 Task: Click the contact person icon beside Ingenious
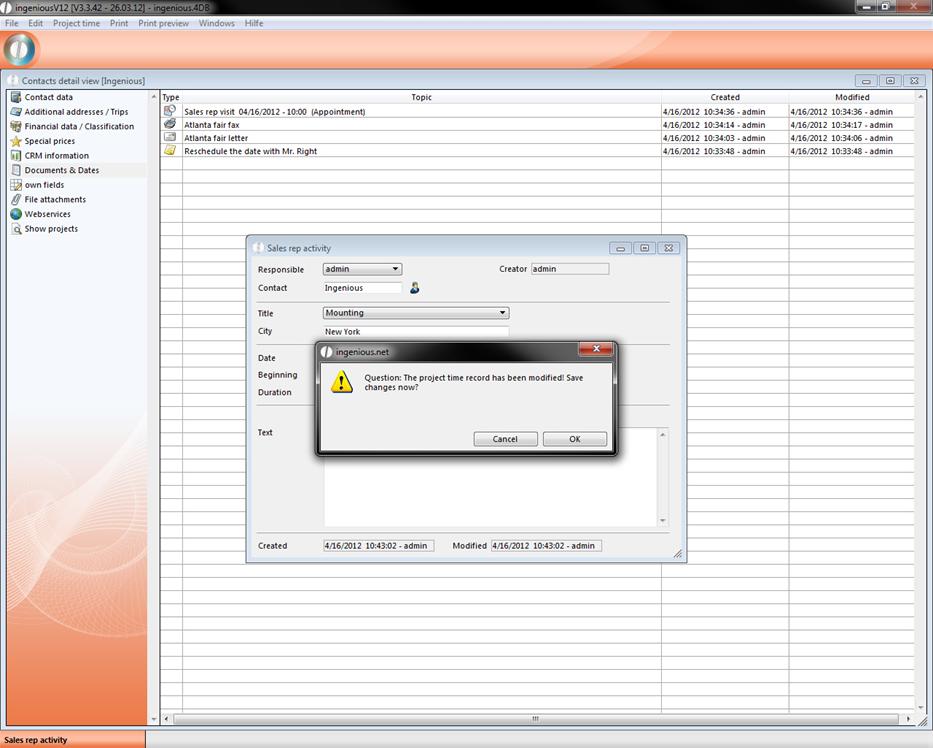pos(415,288)
